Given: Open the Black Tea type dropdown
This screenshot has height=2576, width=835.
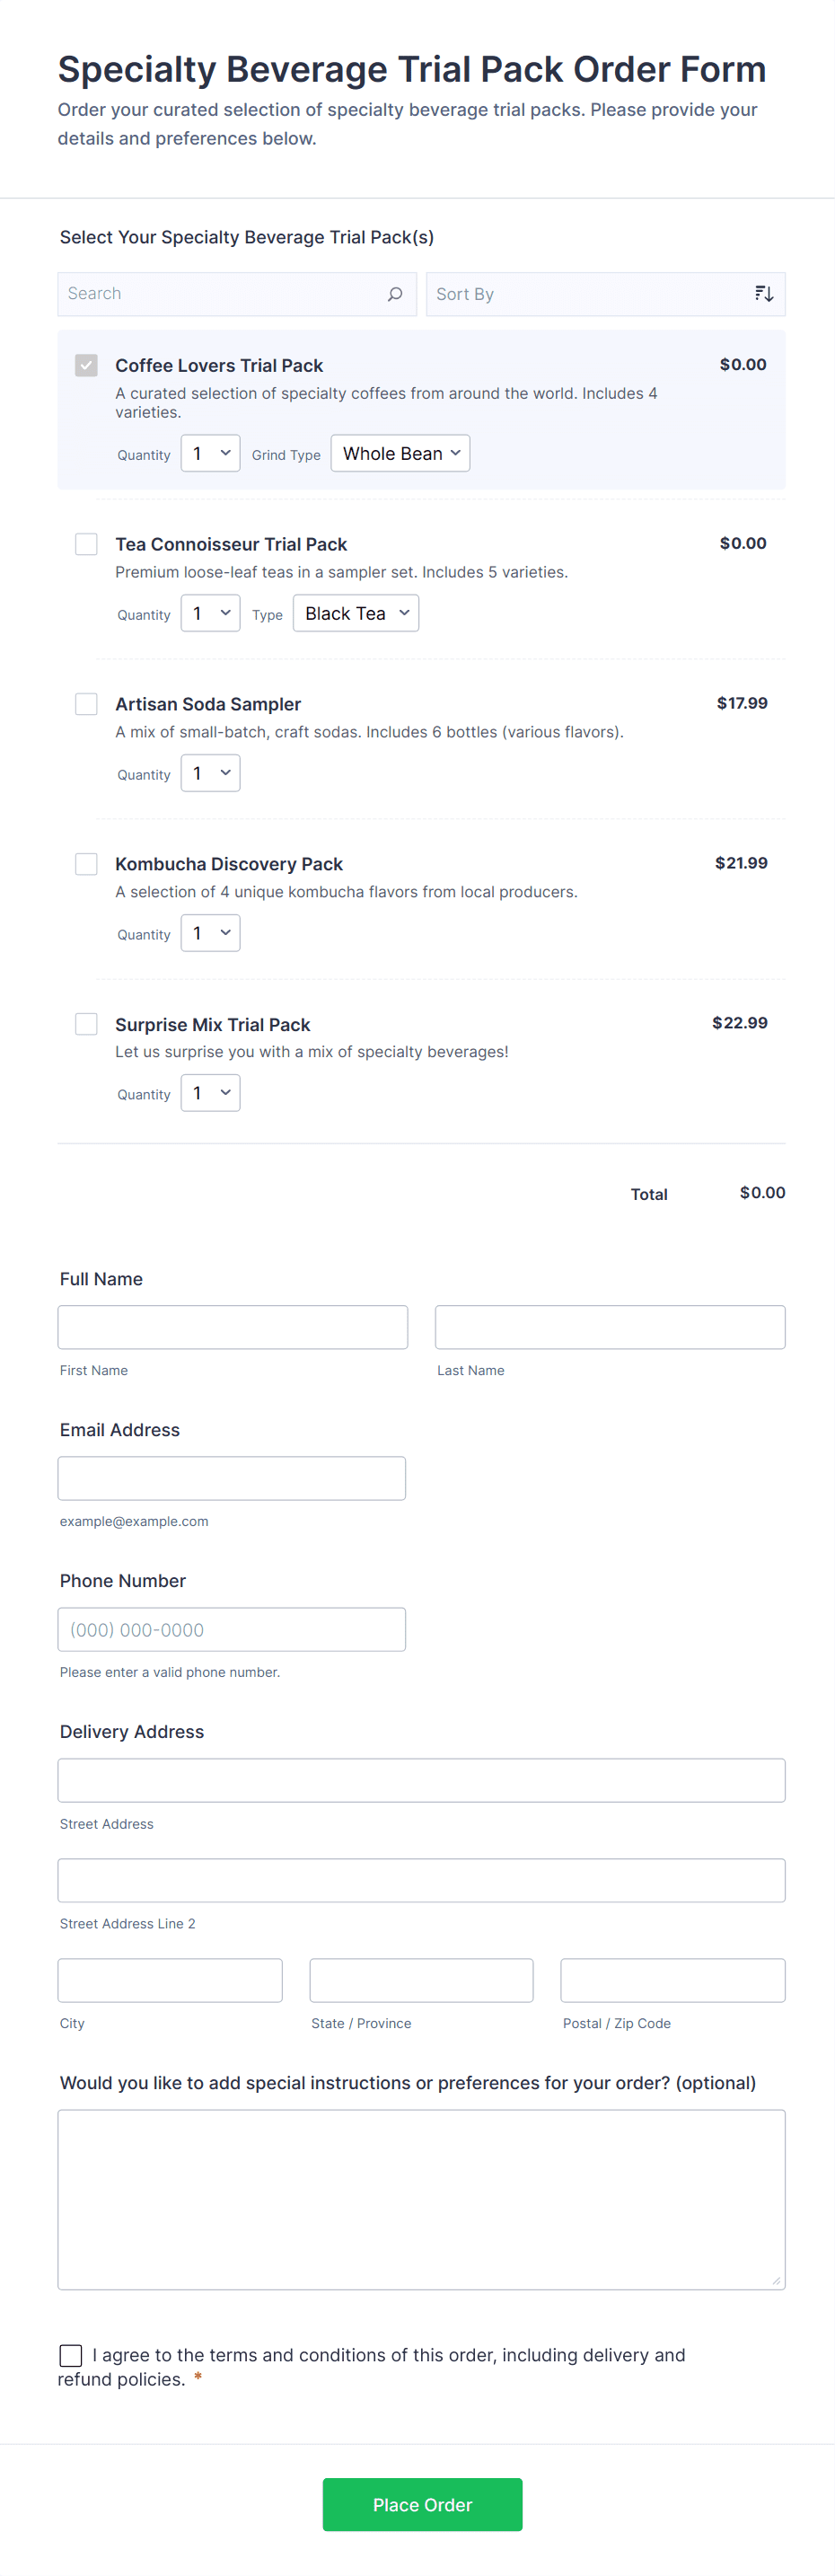Looking at the screenshot, I should point(355,613).
